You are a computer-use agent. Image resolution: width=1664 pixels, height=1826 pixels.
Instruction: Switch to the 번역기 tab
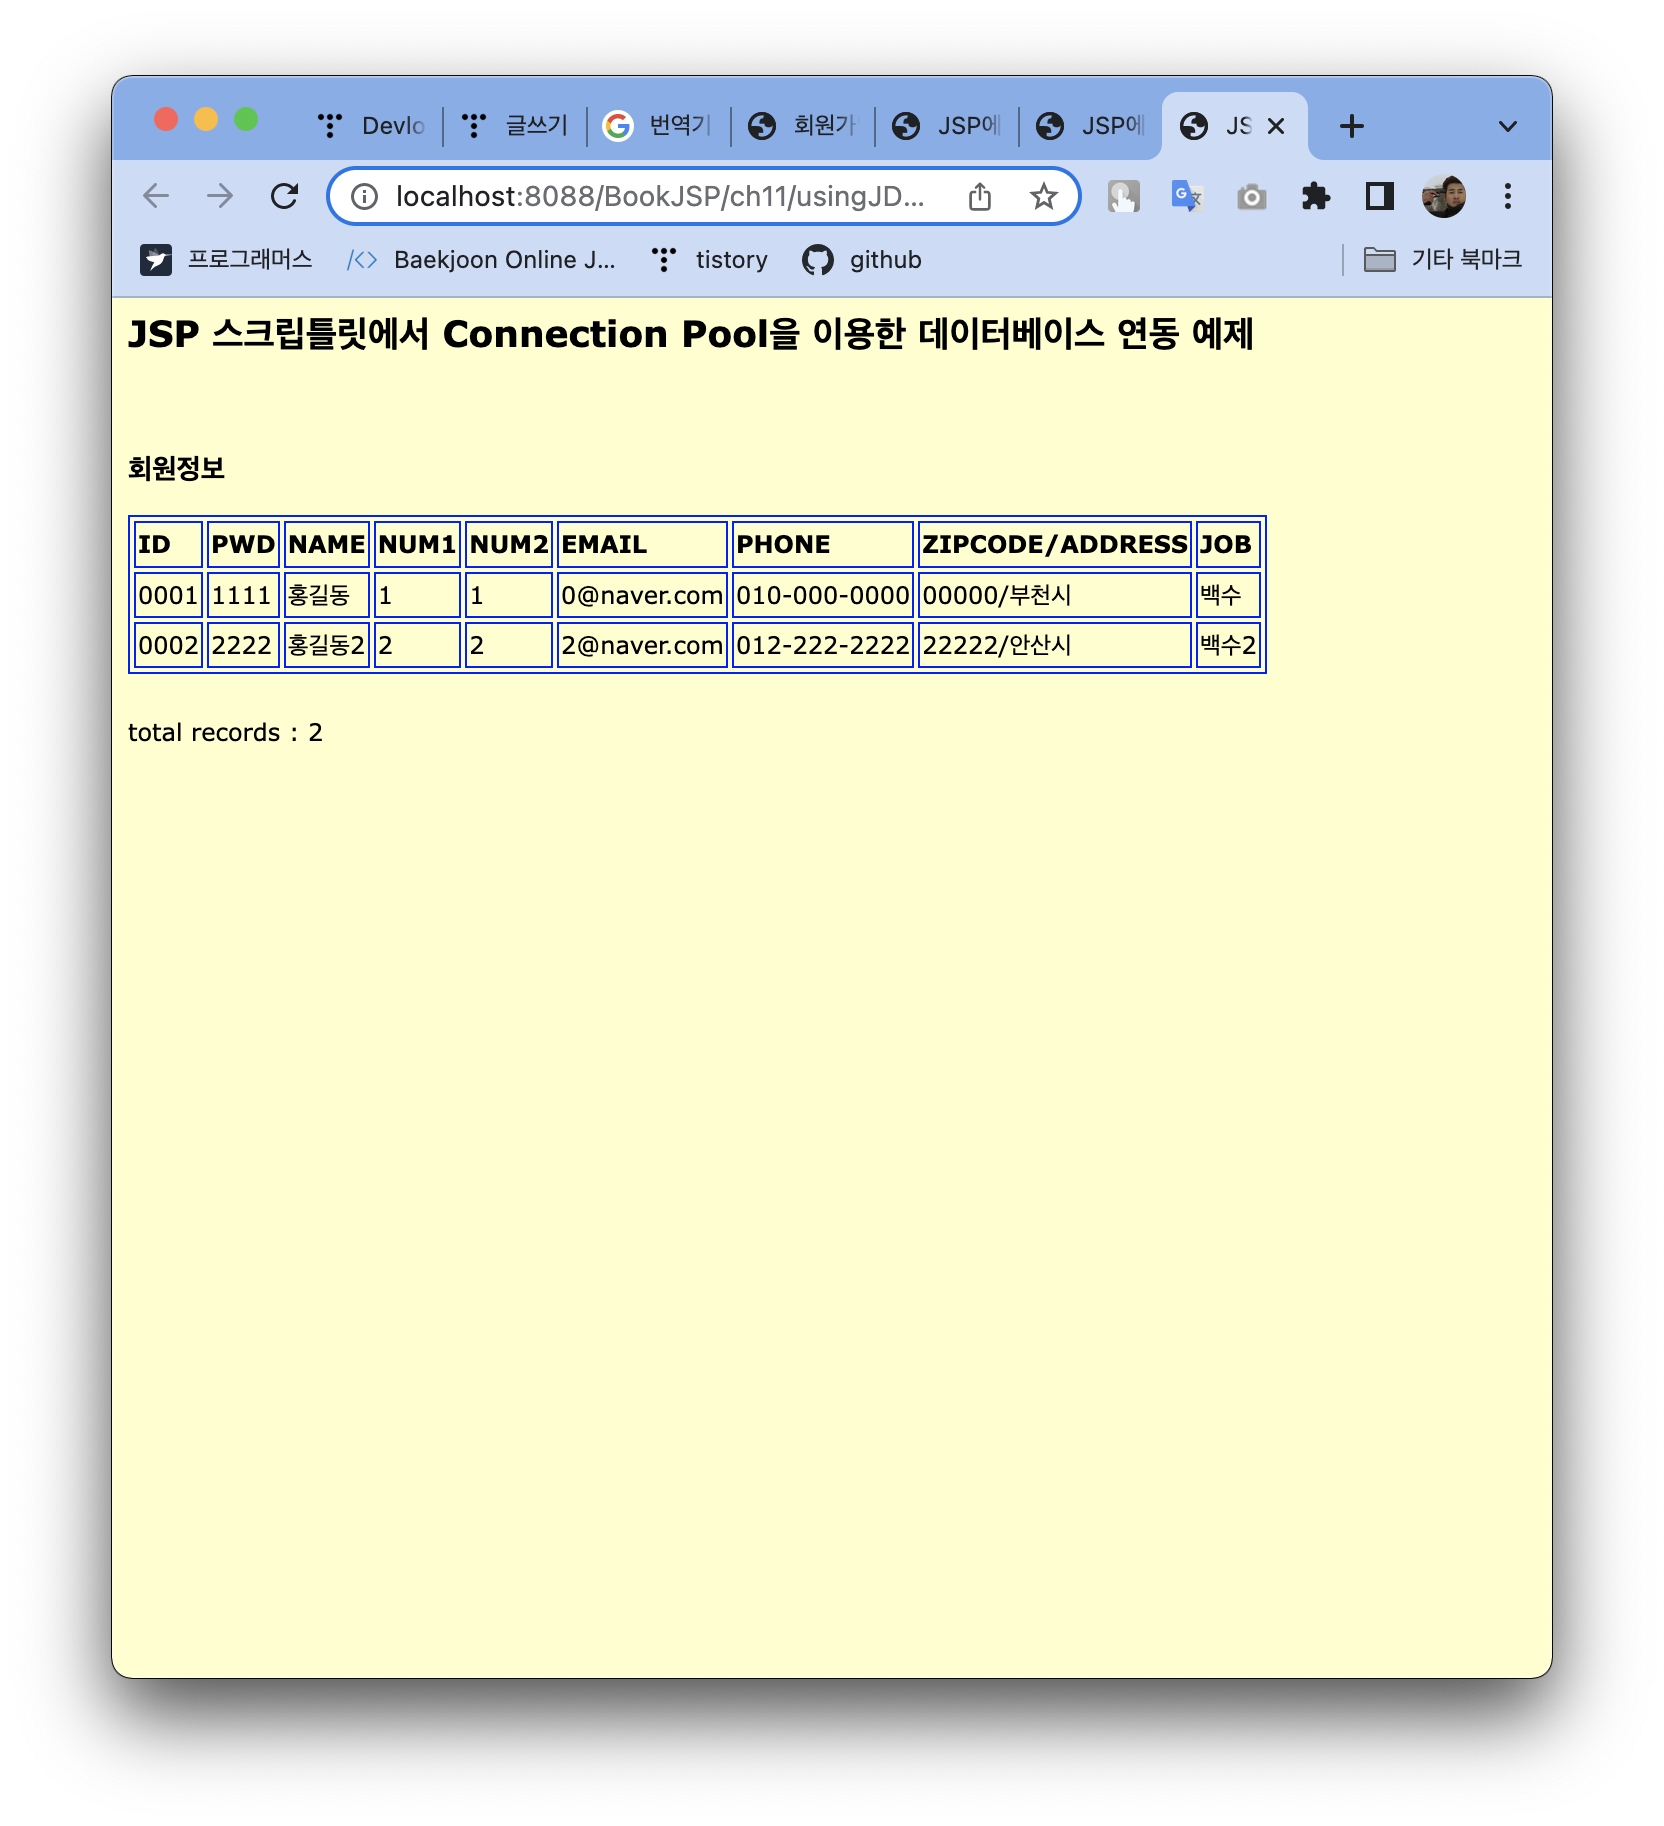coord(659,126)
